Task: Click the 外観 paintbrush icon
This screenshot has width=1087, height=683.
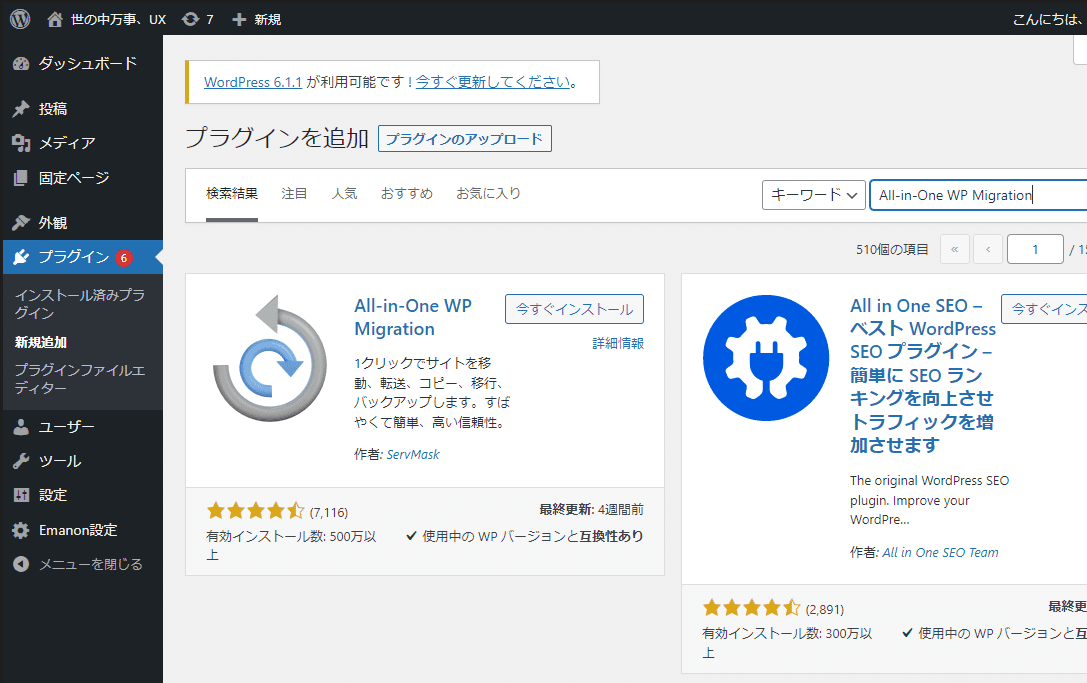Action: click(x=21, y=223)
